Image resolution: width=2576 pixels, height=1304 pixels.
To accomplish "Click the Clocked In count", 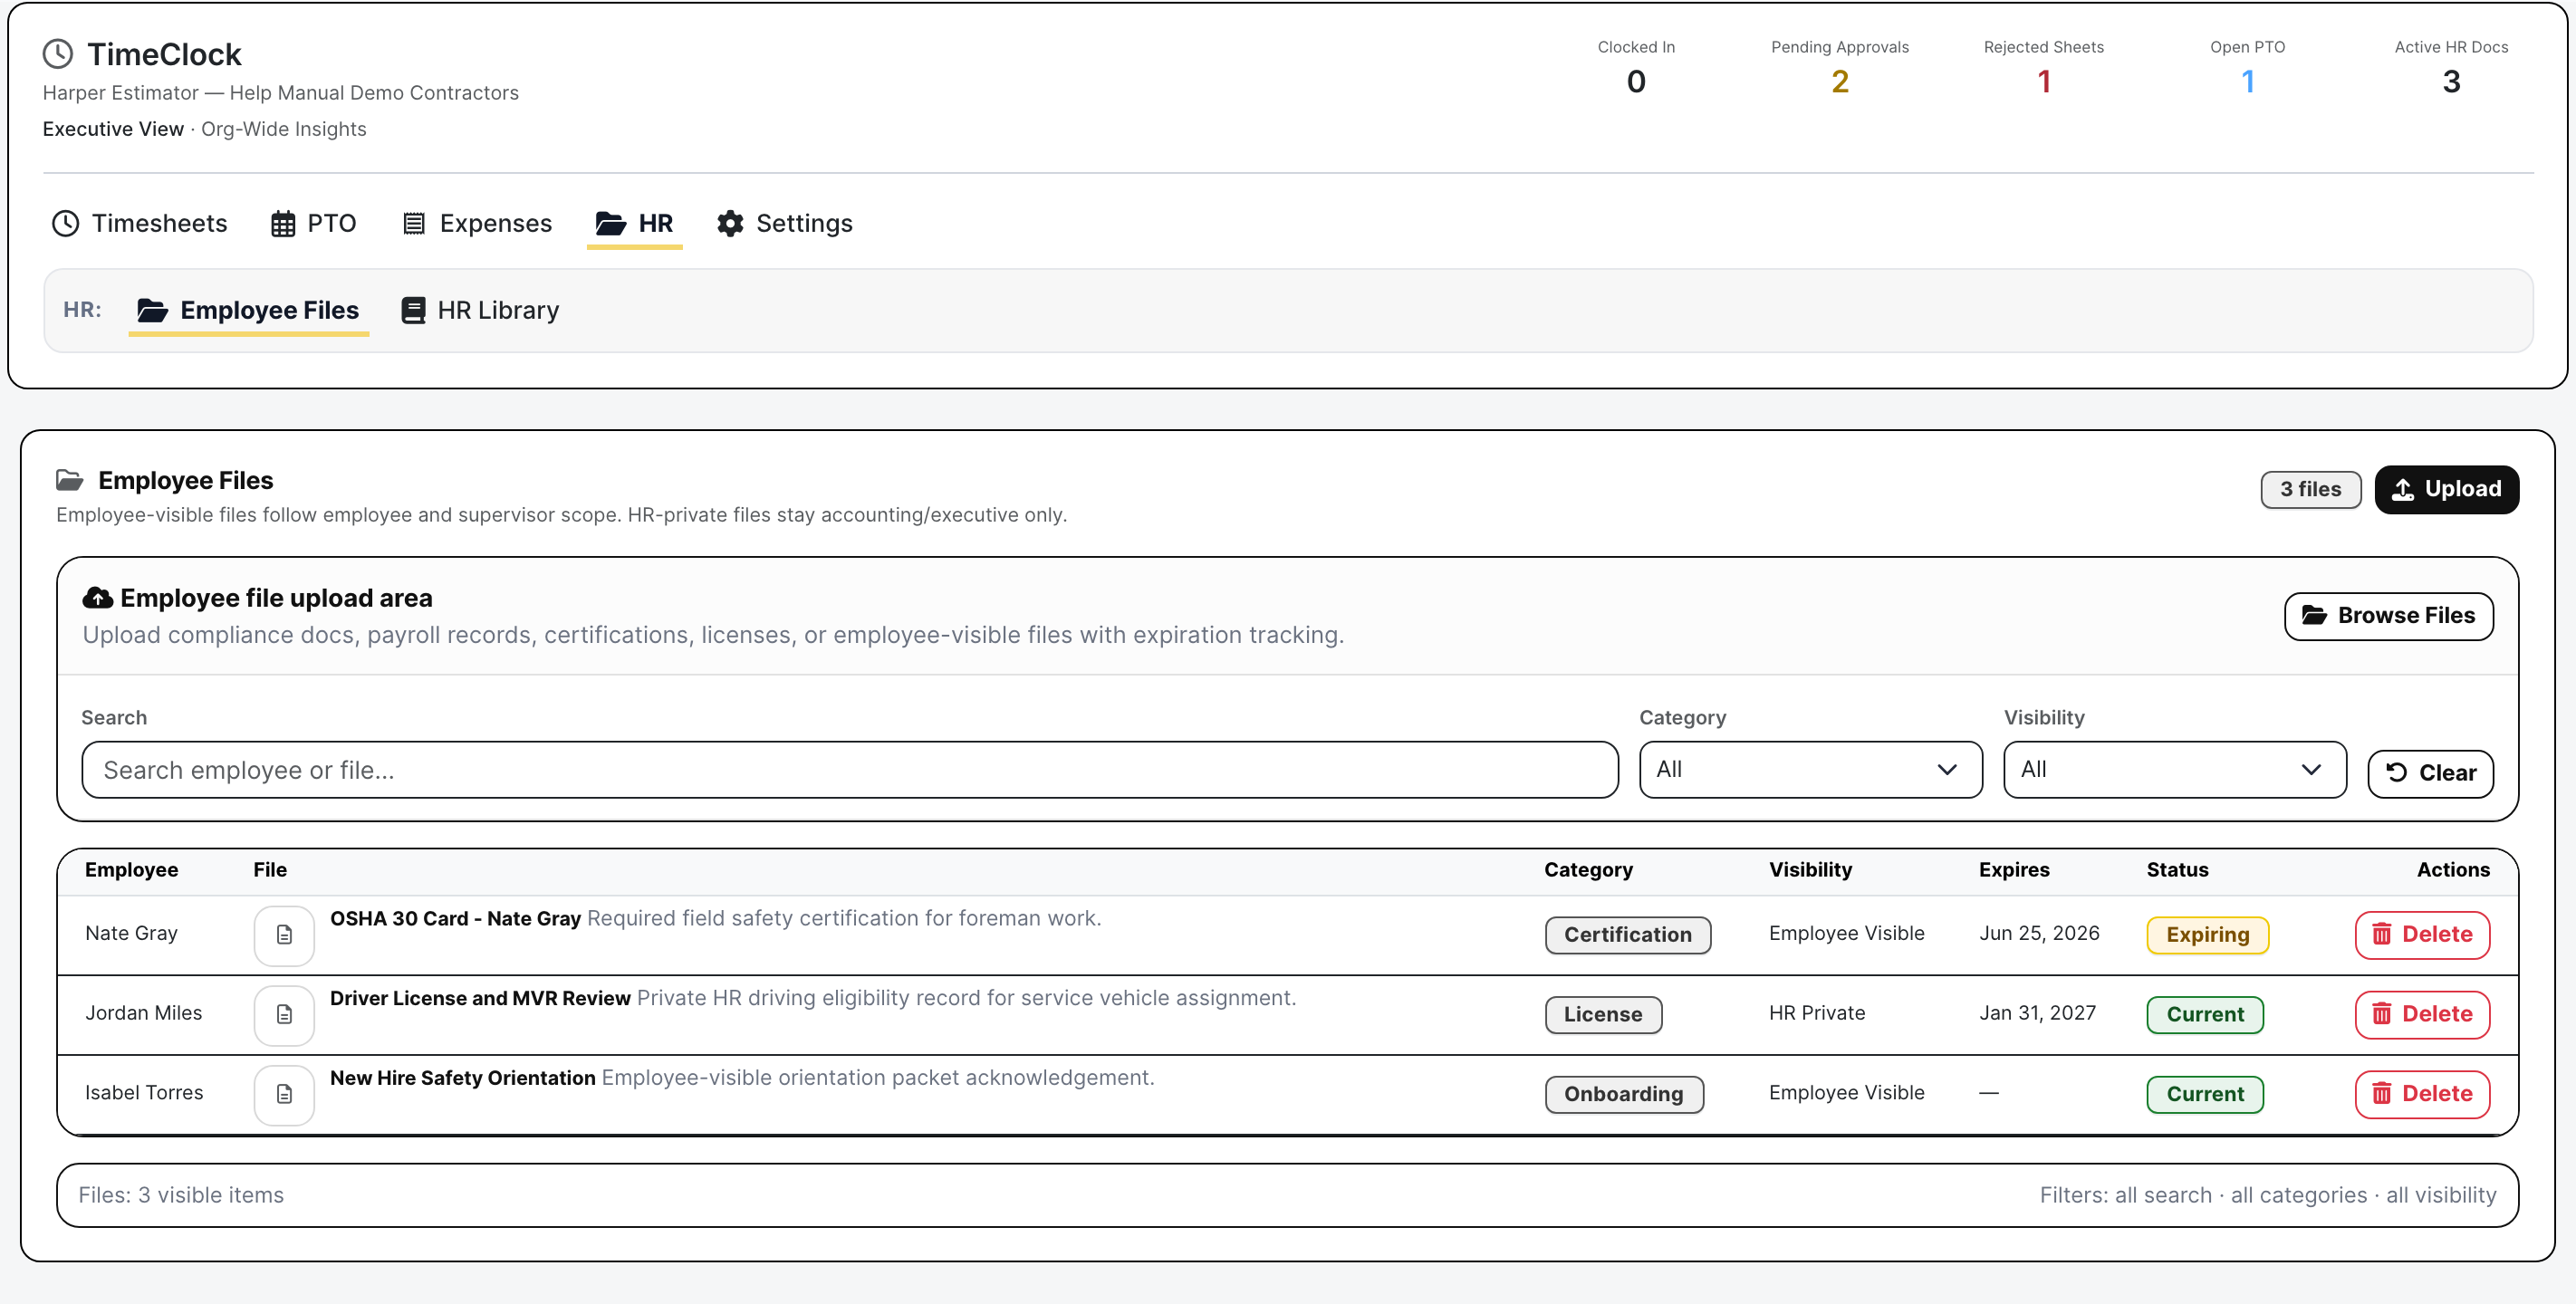I will pyautogui.click(x=1636, y=81).
